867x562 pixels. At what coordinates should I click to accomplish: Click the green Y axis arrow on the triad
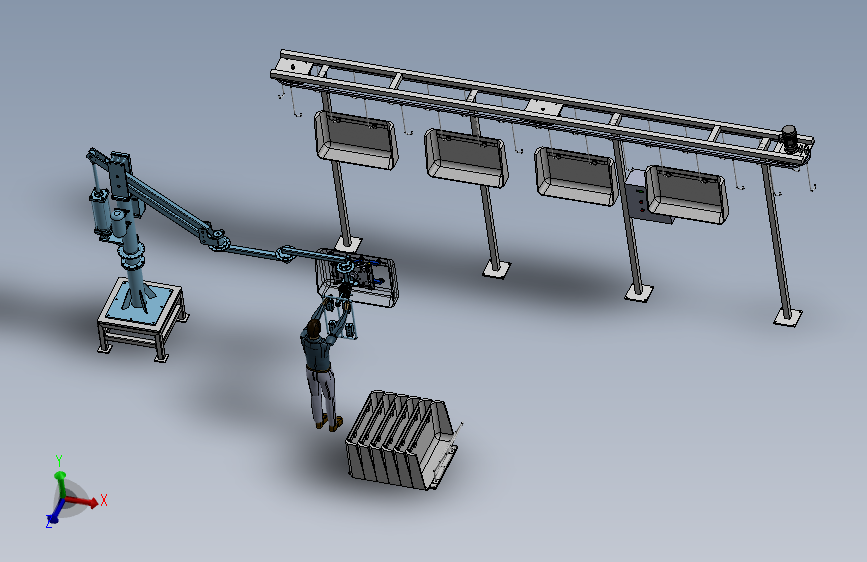pyautogui.click(x=61, y=485)
